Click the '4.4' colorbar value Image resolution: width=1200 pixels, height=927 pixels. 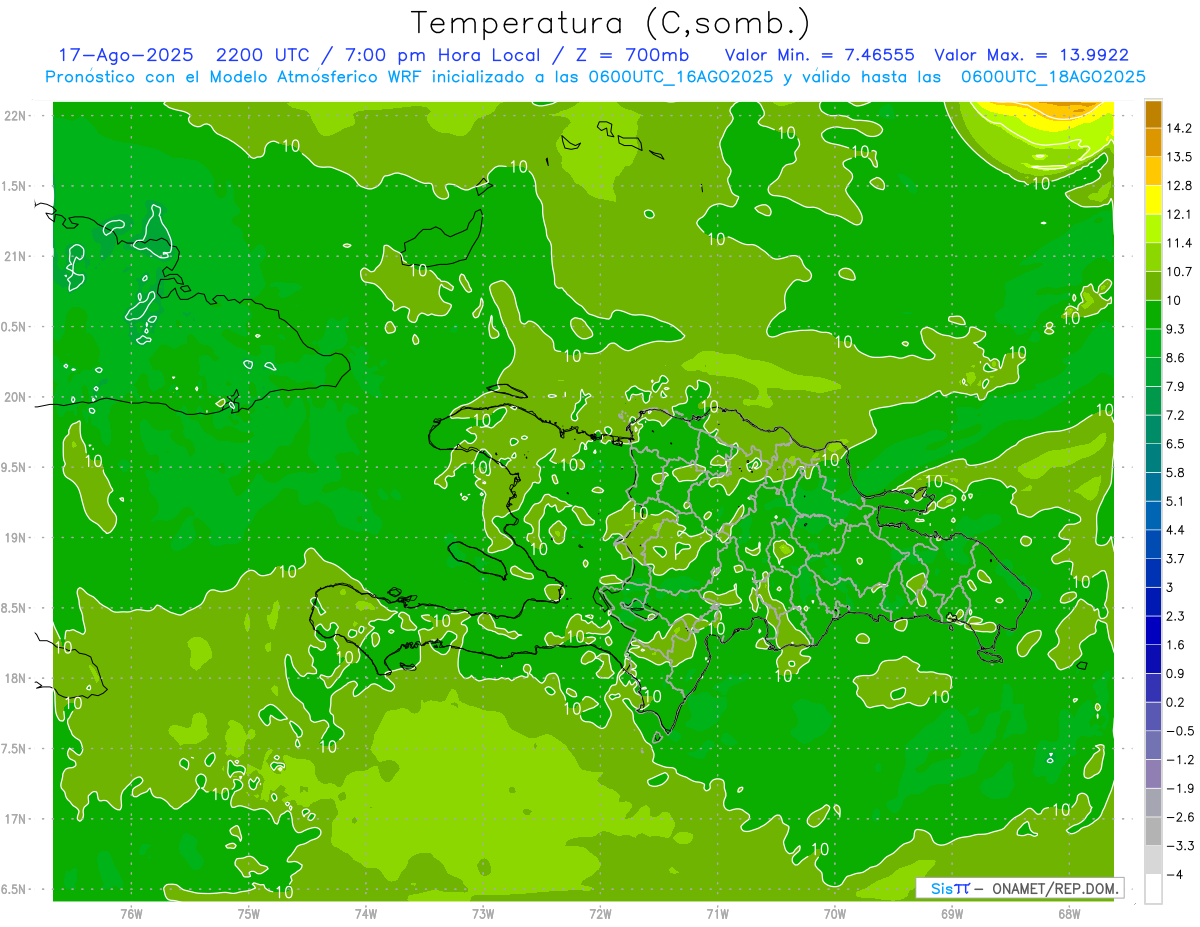tap(1176, 529)
